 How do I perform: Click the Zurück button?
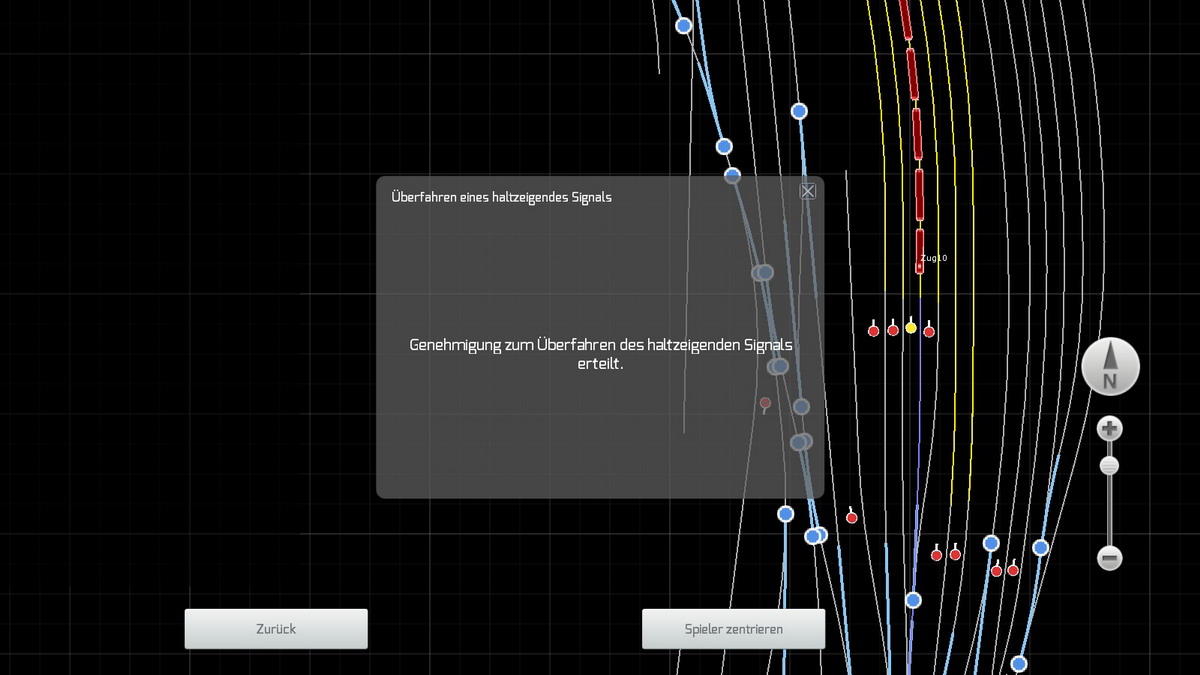[x=276, y=629]
